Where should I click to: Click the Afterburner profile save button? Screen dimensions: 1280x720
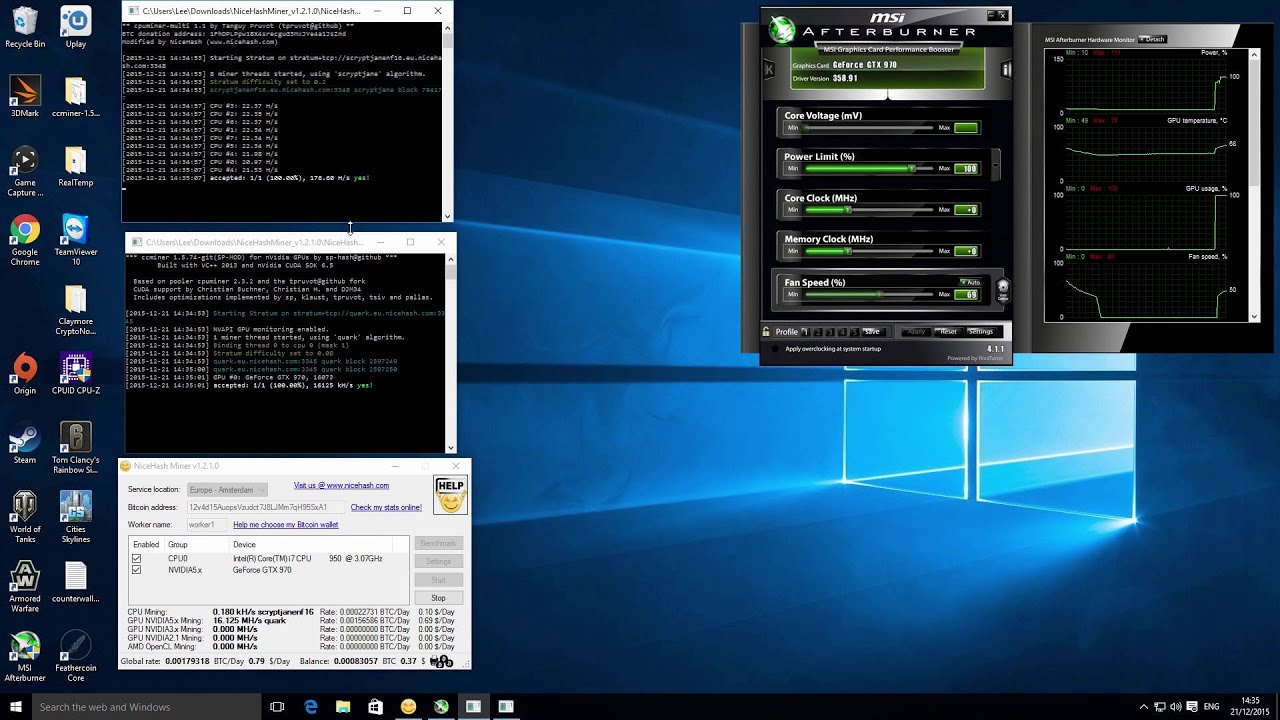click(872, 332)
